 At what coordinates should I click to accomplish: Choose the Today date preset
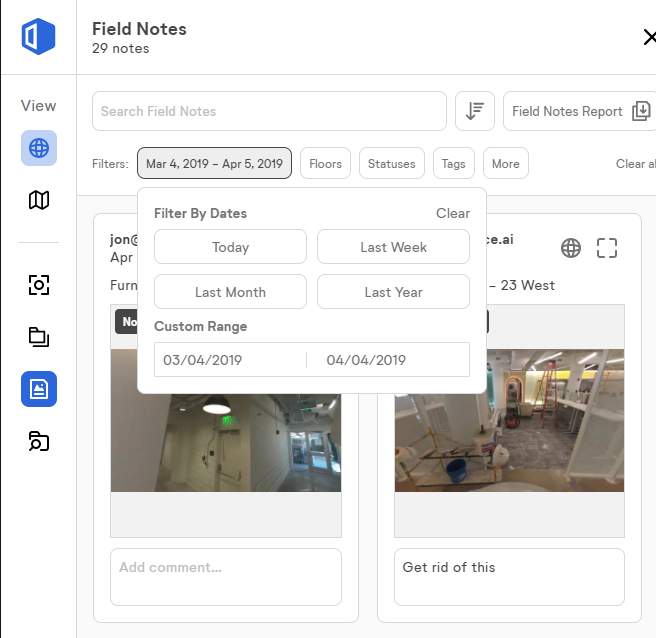click(x=231, y=247)
